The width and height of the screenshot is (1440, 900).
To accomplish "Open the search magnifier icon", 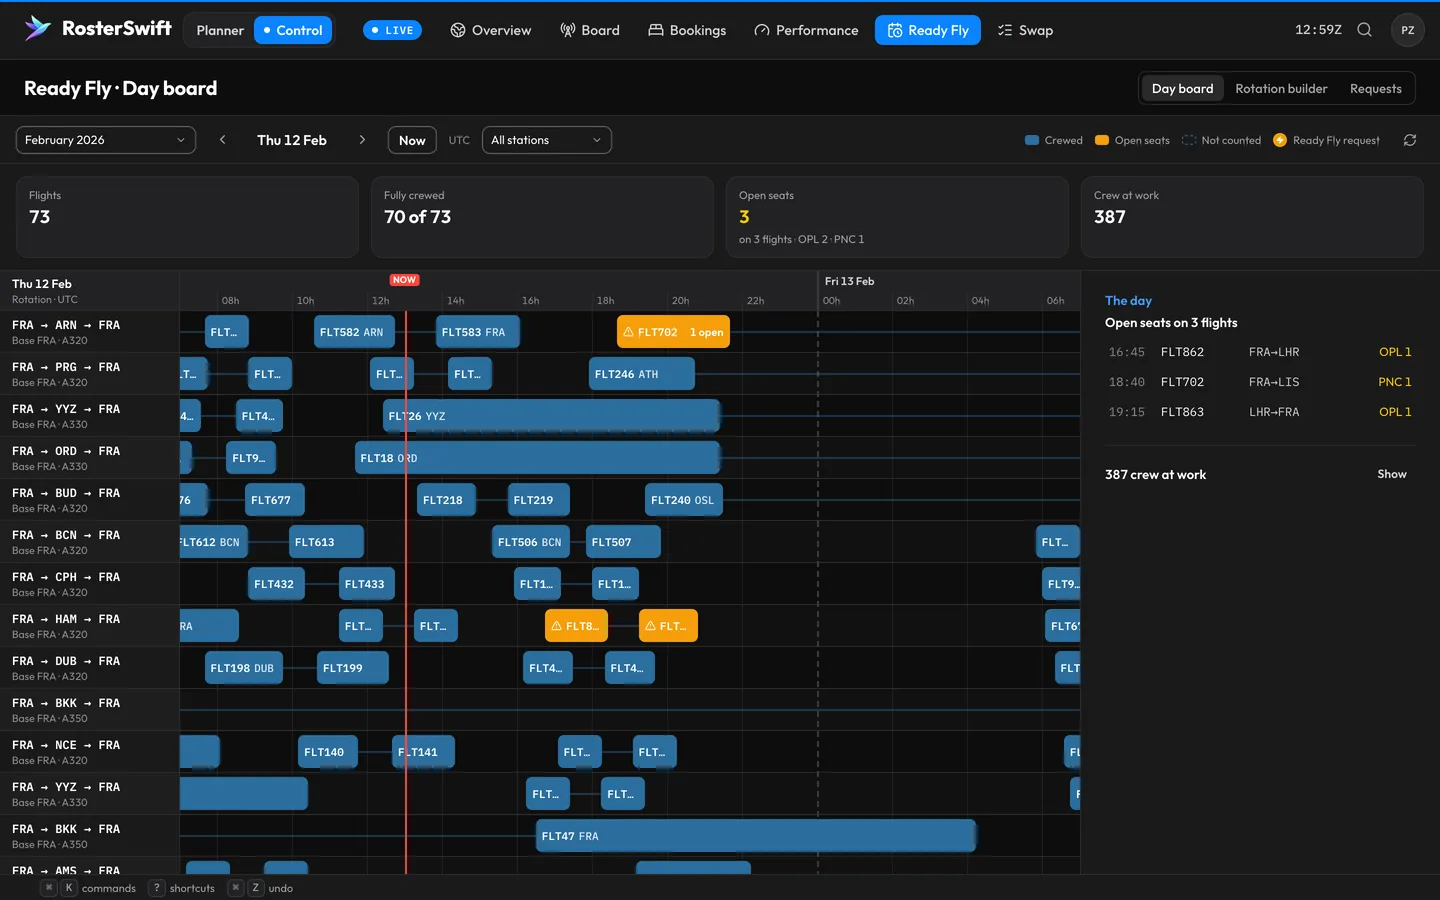I will [1364, 30].
